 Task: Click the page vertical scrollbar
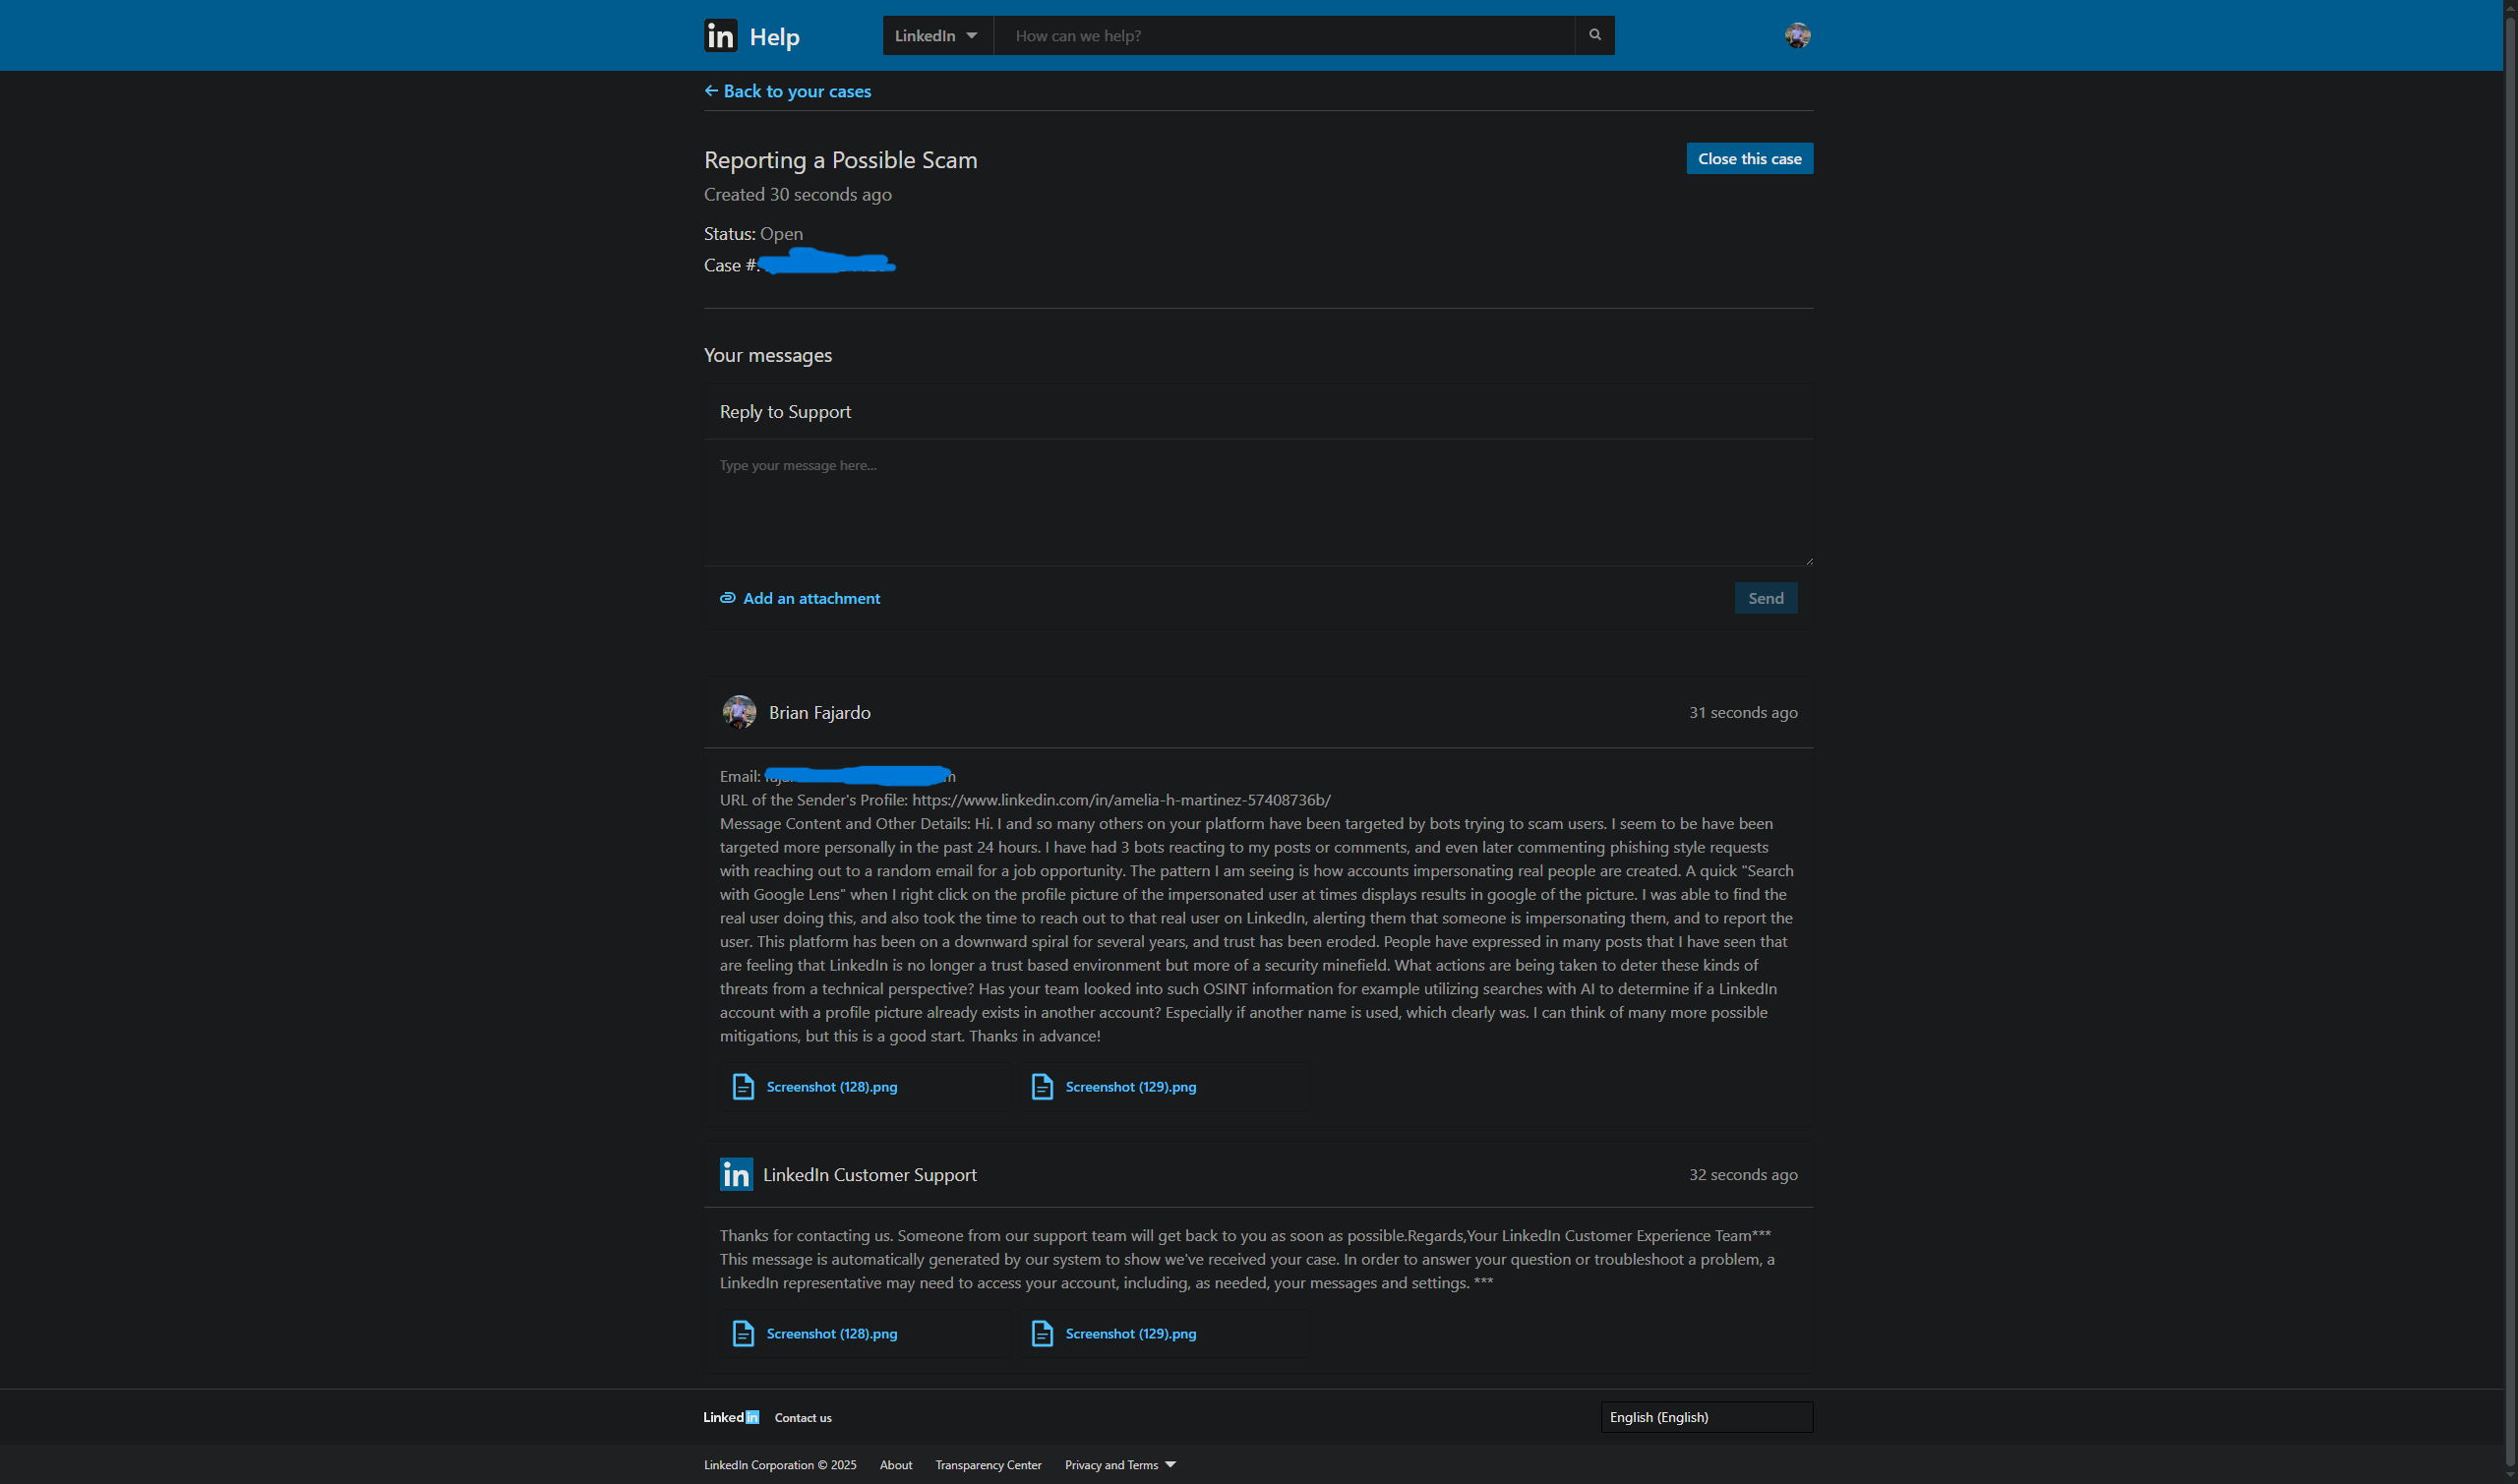point(2510,742)
